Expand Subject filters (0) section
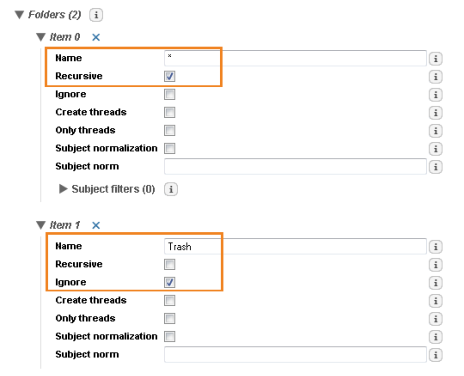464x376 pixels. (x=63, y=189)
